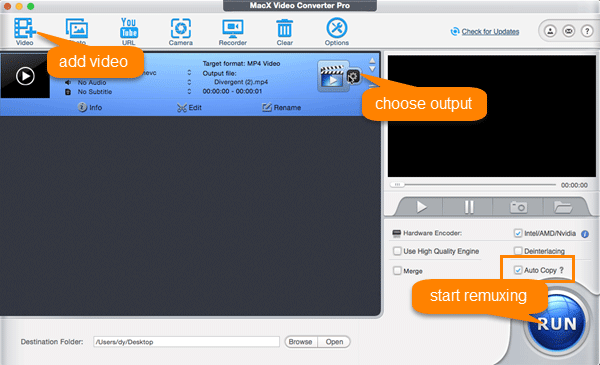Open the user account icon
The image size is (600, 365).
click(x=550, y=31)
